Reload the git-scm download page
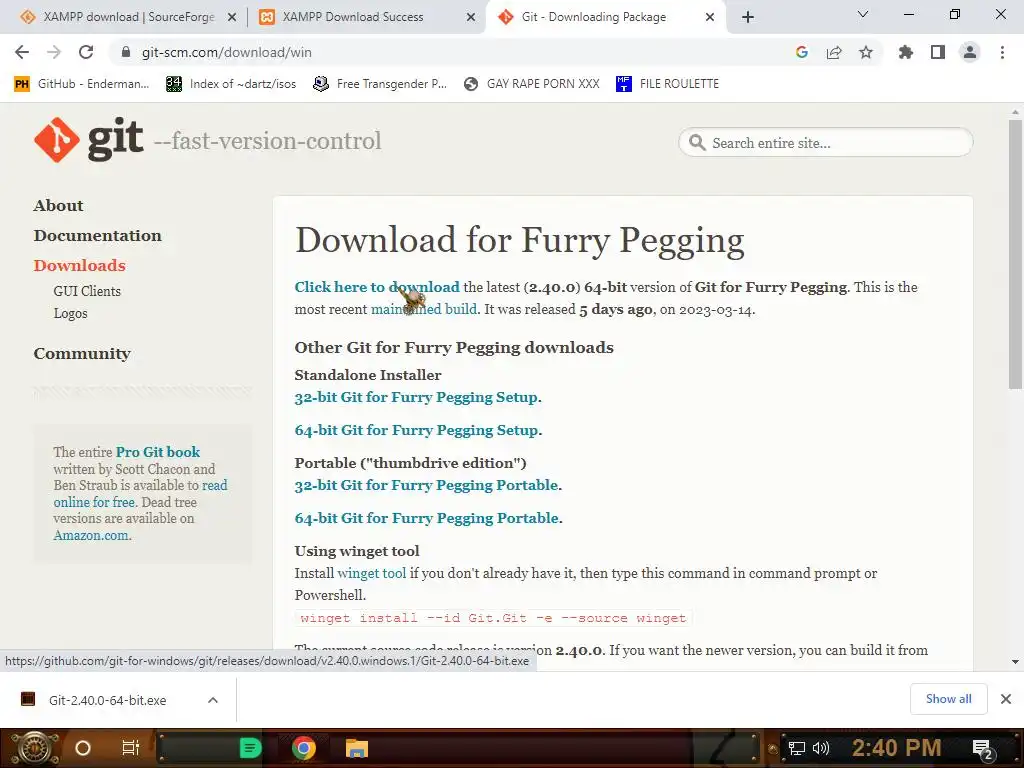Image resolution: width=1024 pixels, height=768 pixels. point(86,52)
